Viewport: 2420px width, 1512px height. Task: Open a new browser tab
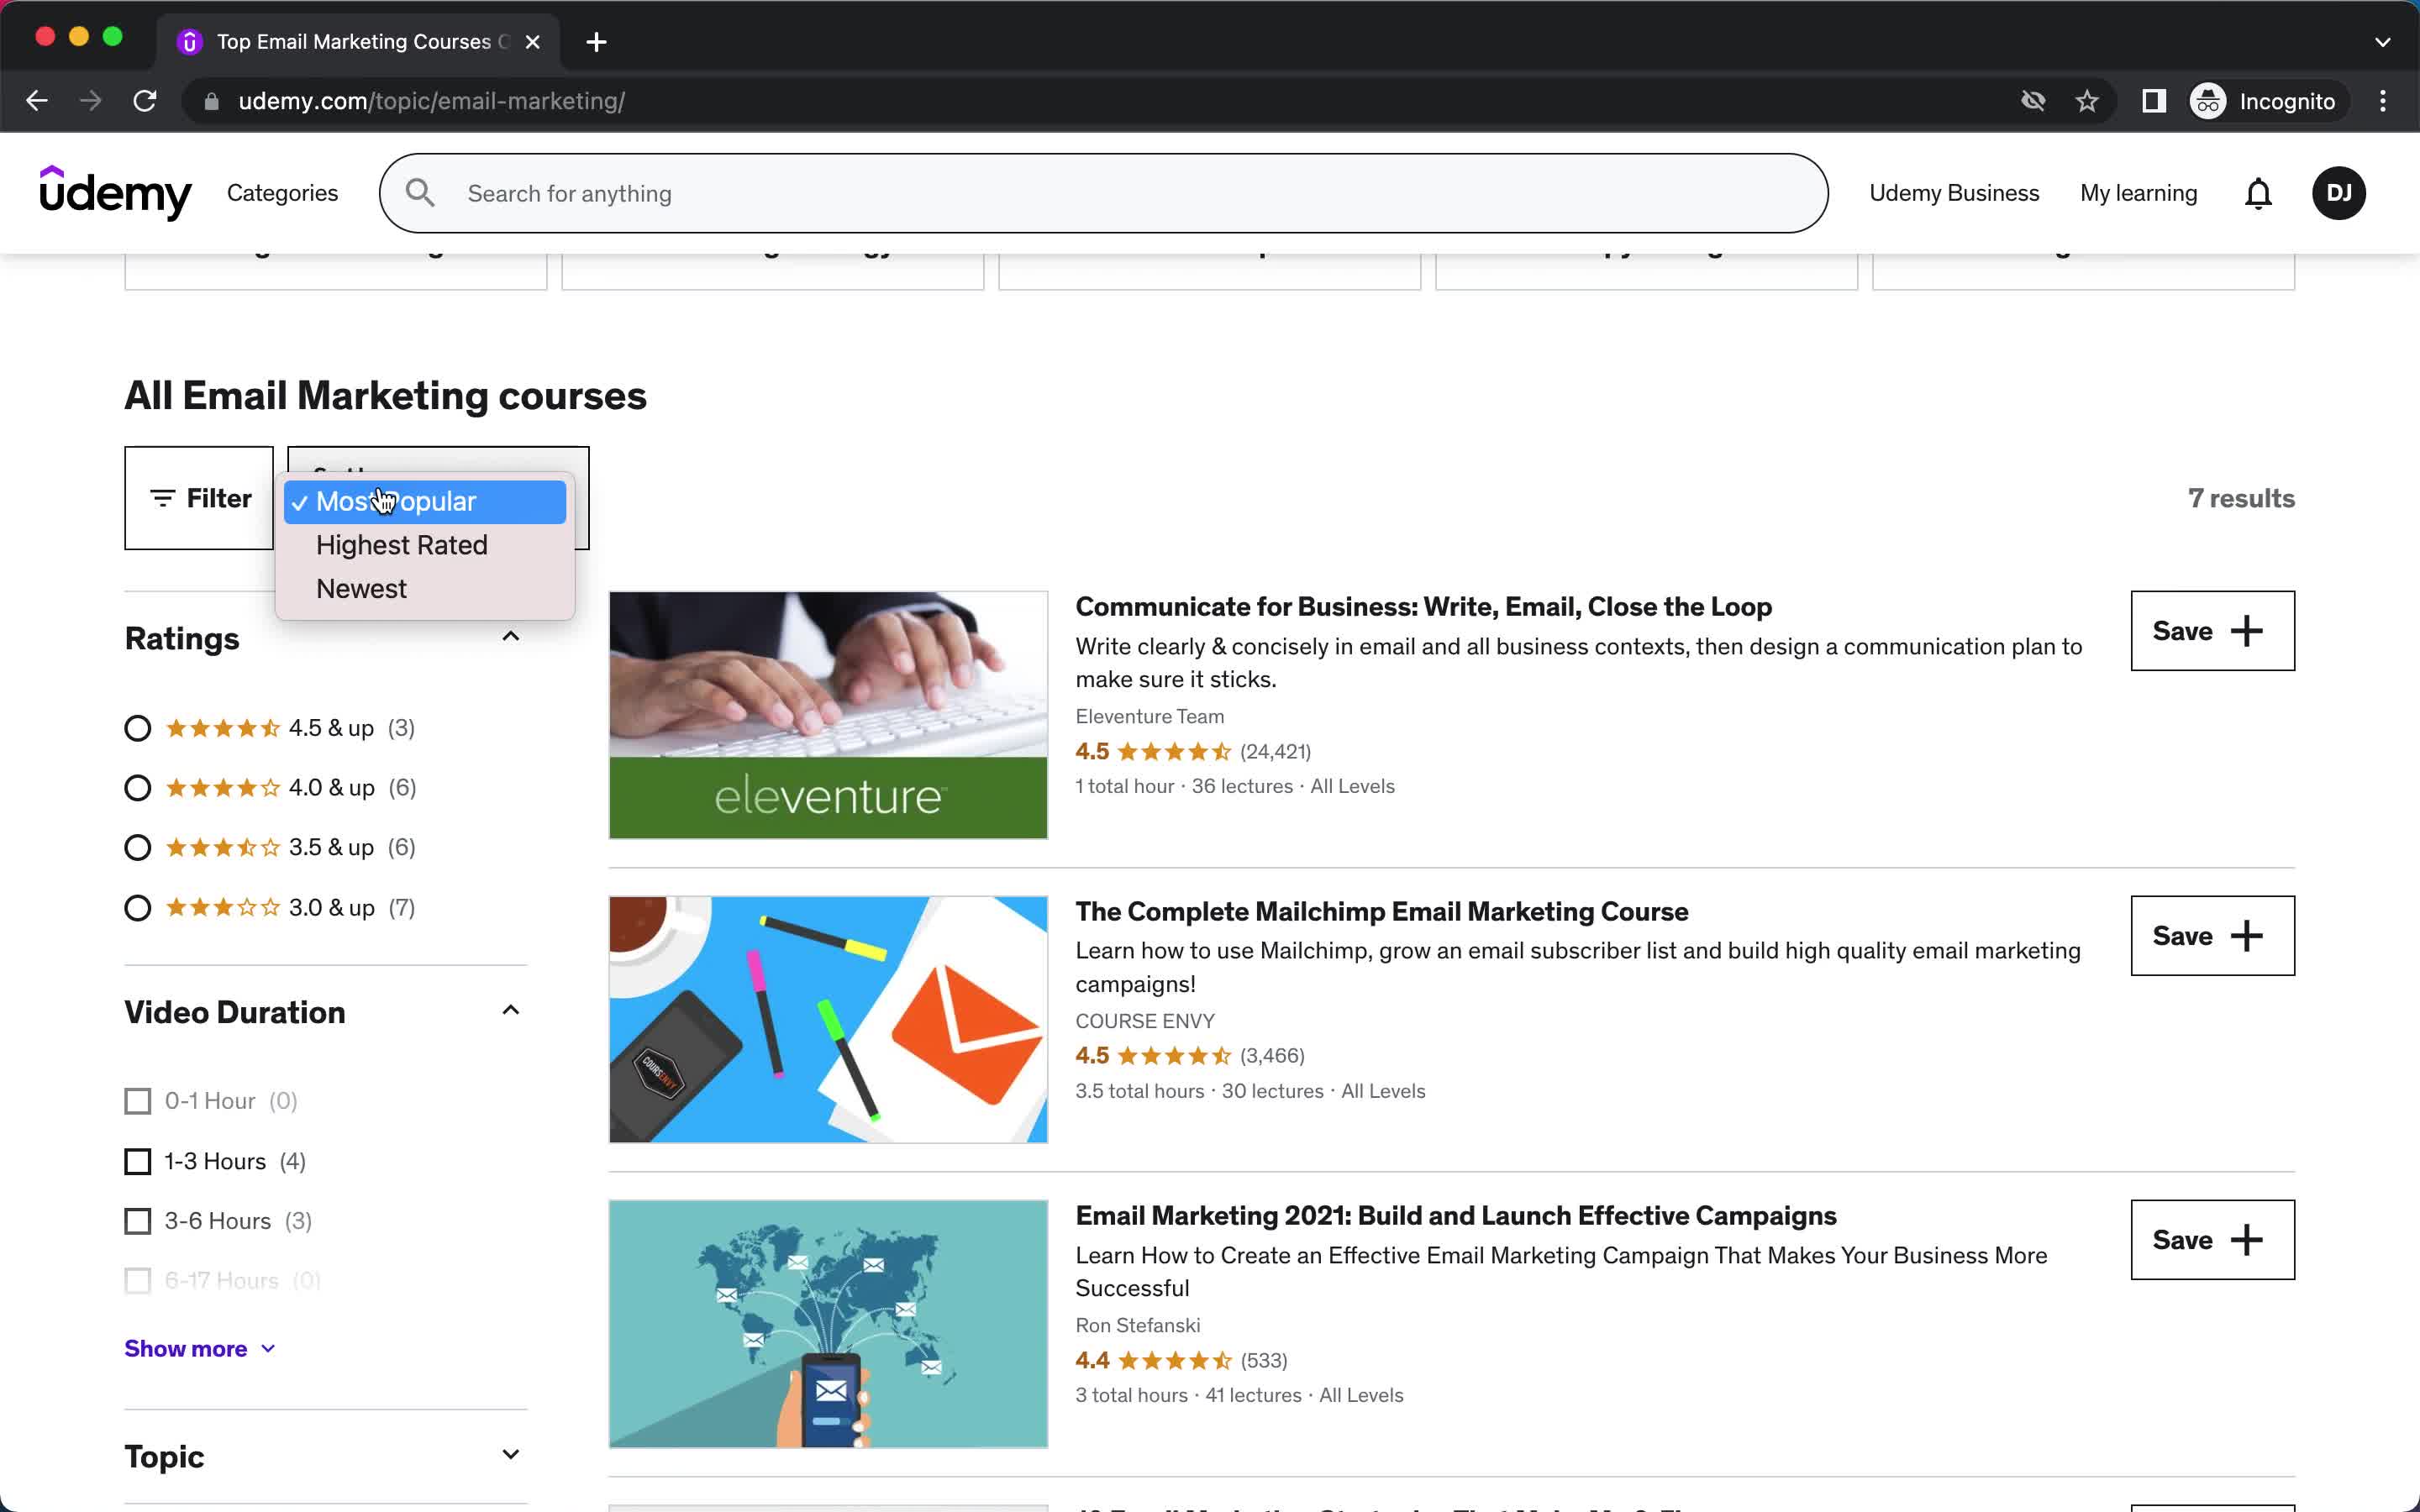click(x=596, y=42)
